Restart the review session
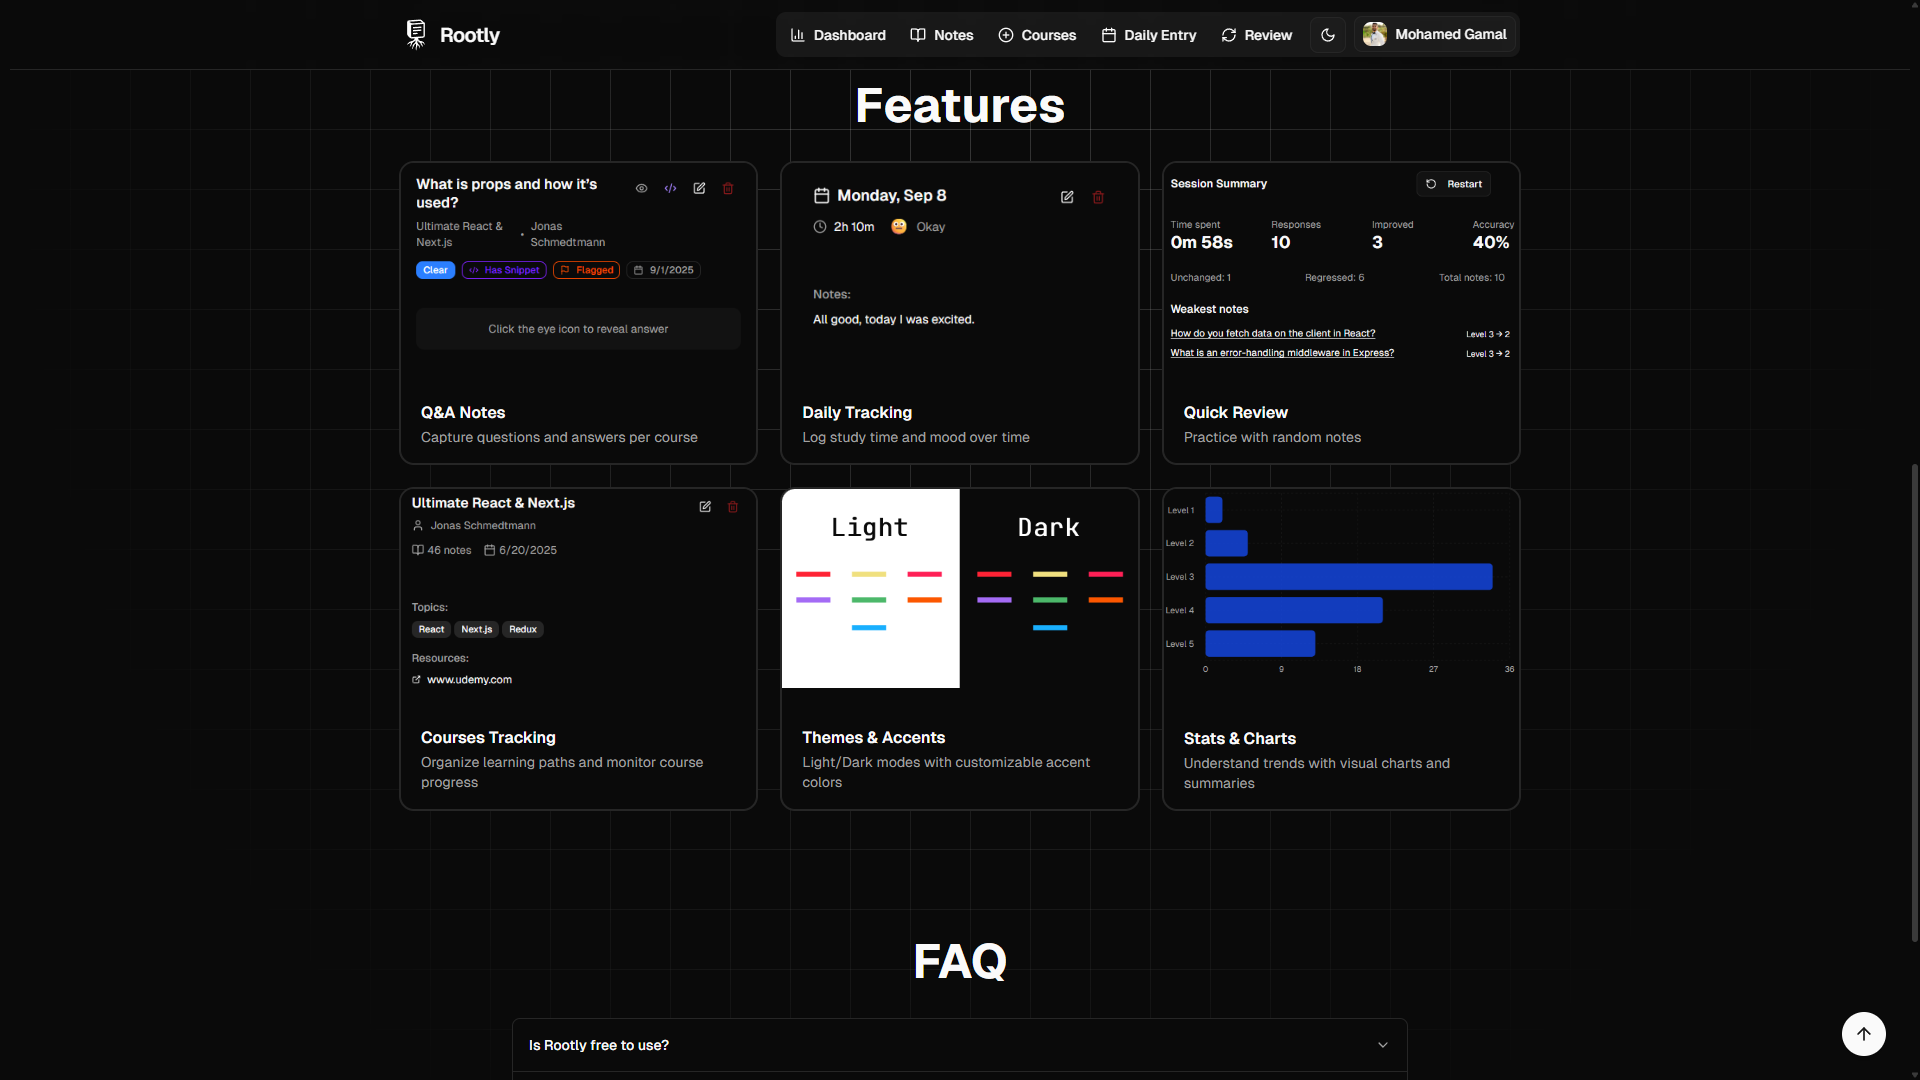 tap(1454, 184)
